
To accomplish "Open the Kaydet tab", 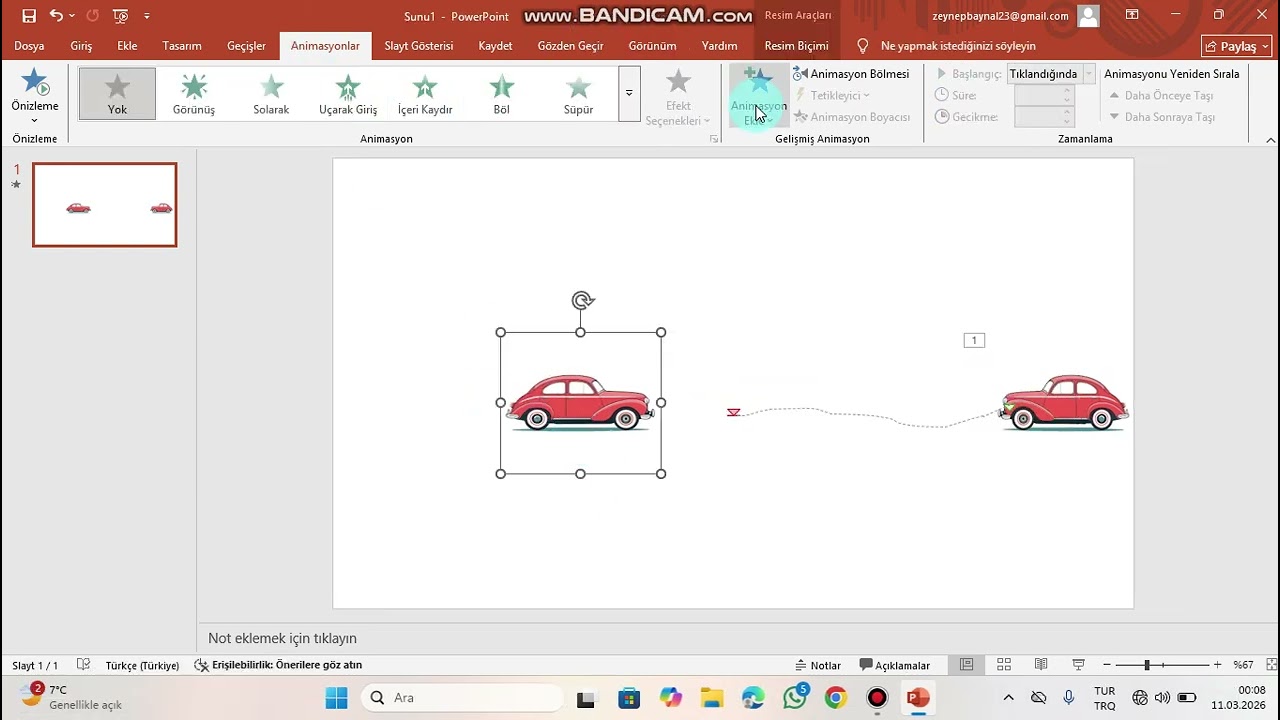I will coord(495,46).
